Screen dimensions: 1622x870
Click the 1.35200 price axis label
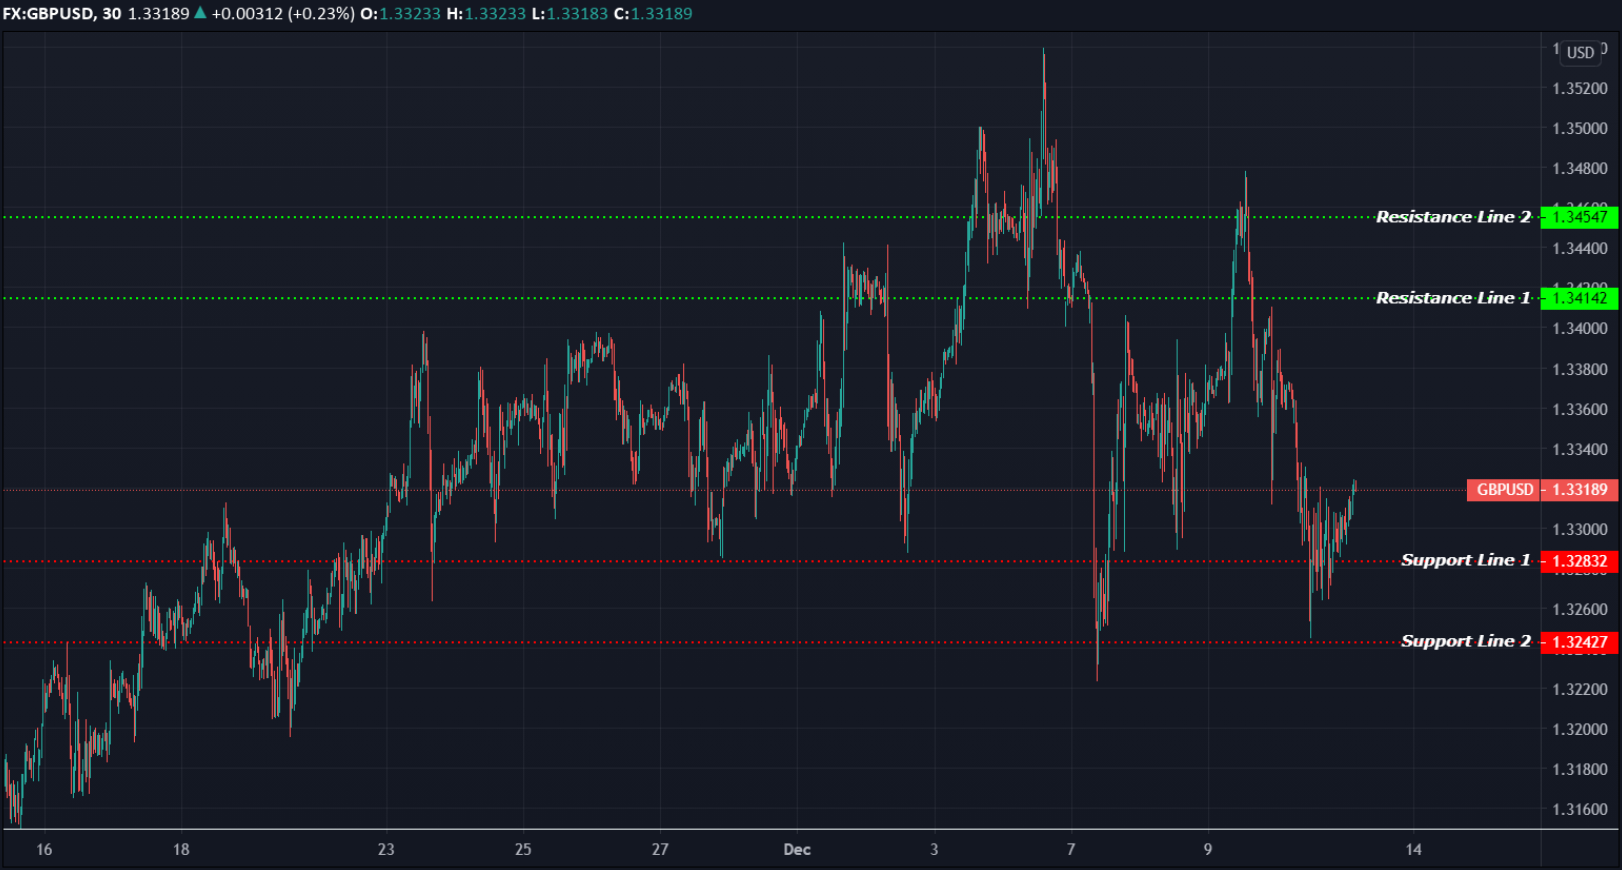1580,88
